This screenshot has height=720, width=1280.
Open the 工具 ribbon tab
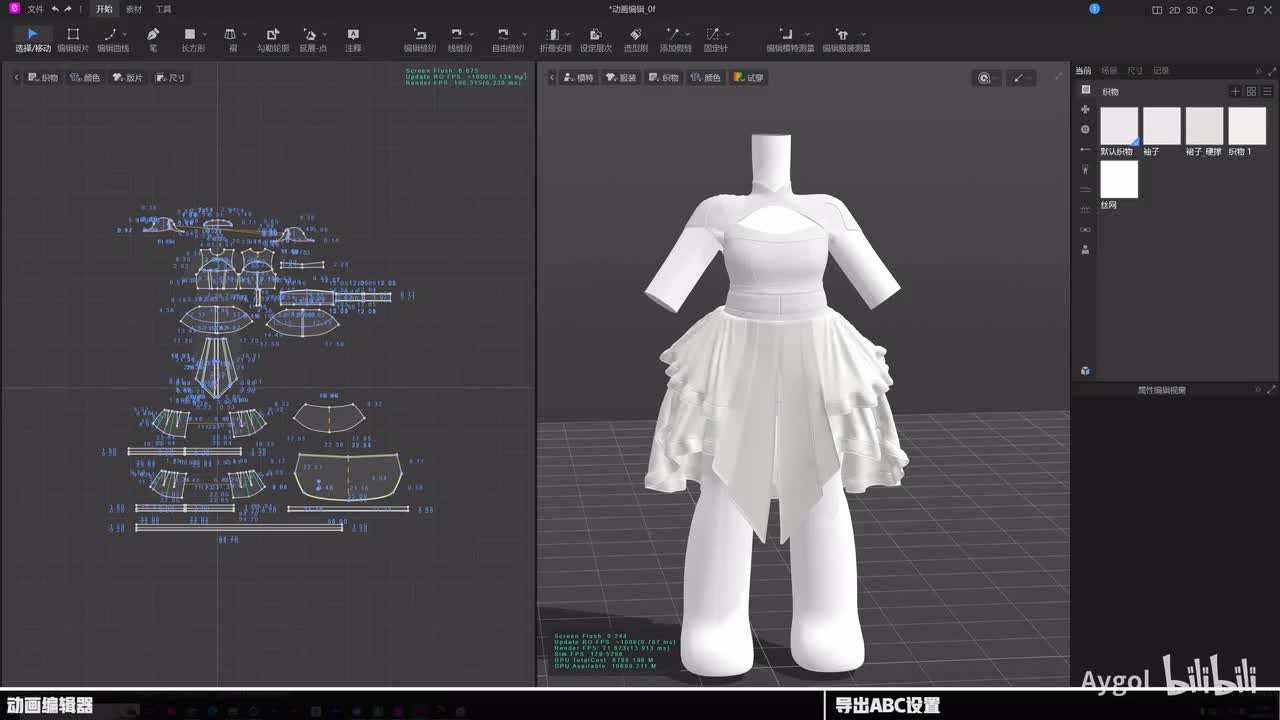163,9
